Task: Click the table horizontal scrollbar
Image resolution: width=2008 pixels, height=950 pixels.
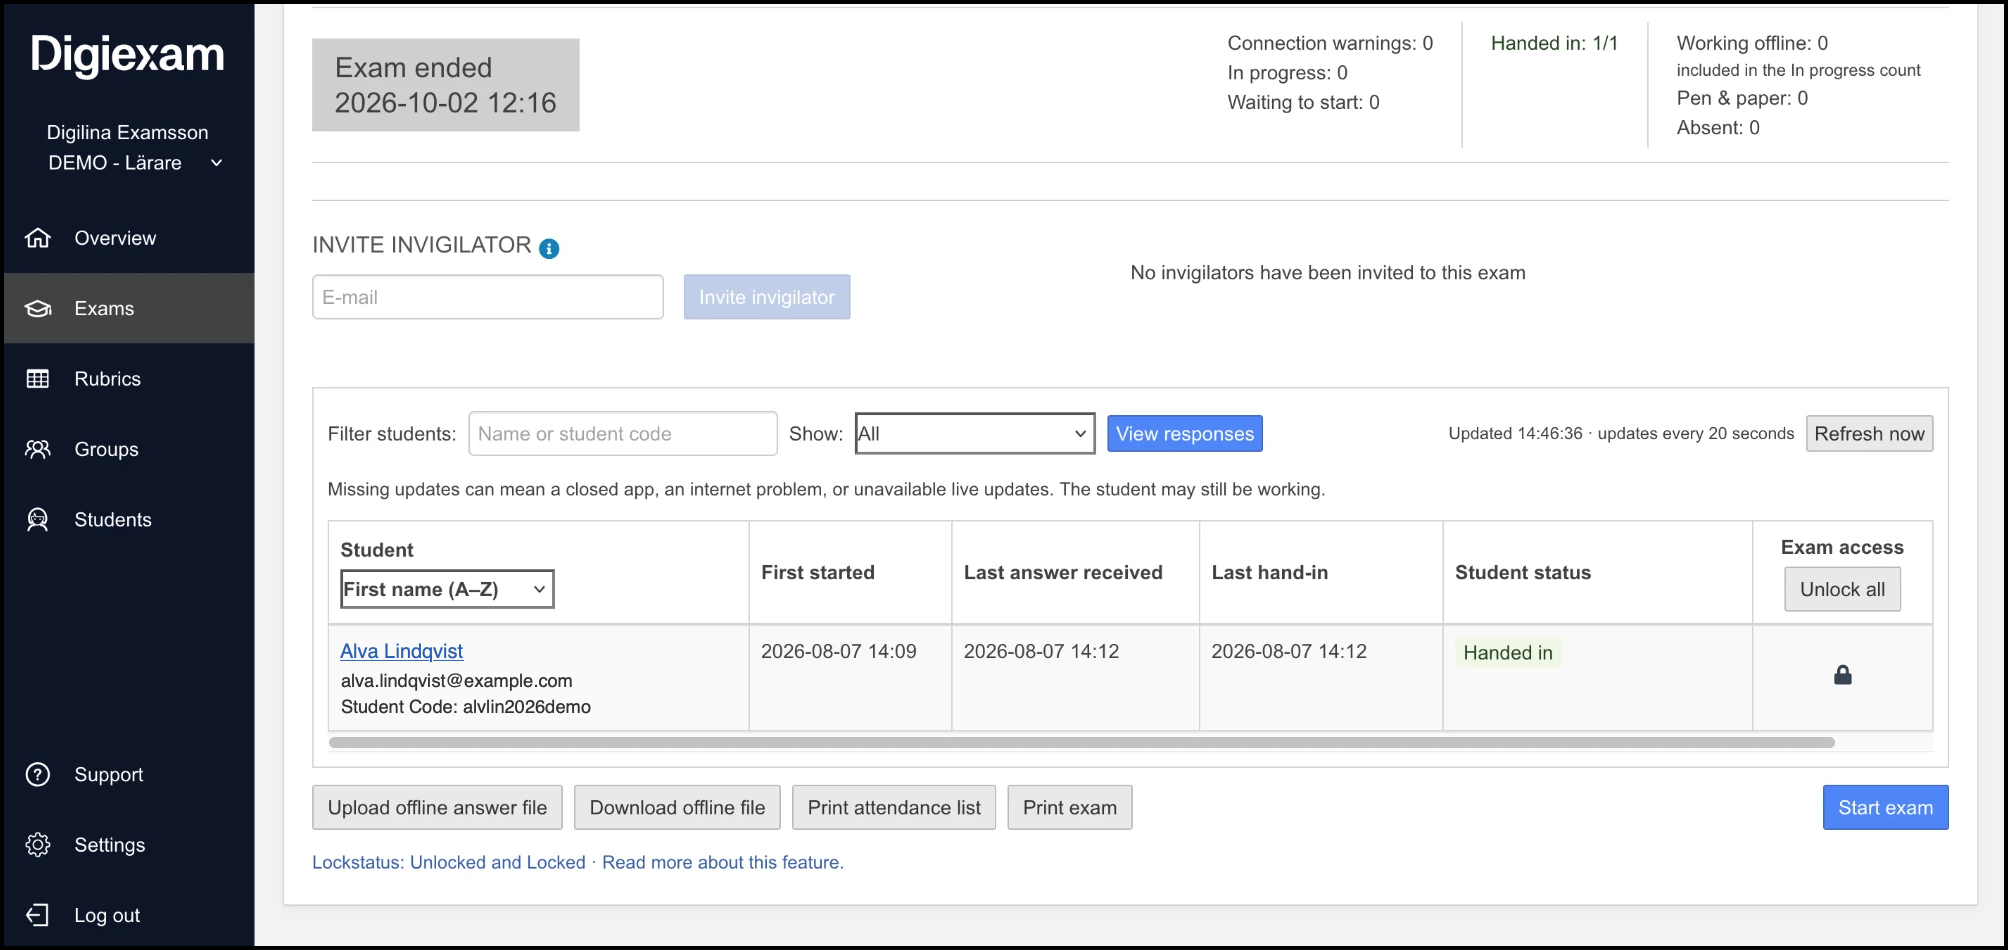Action: [1082, 742]
